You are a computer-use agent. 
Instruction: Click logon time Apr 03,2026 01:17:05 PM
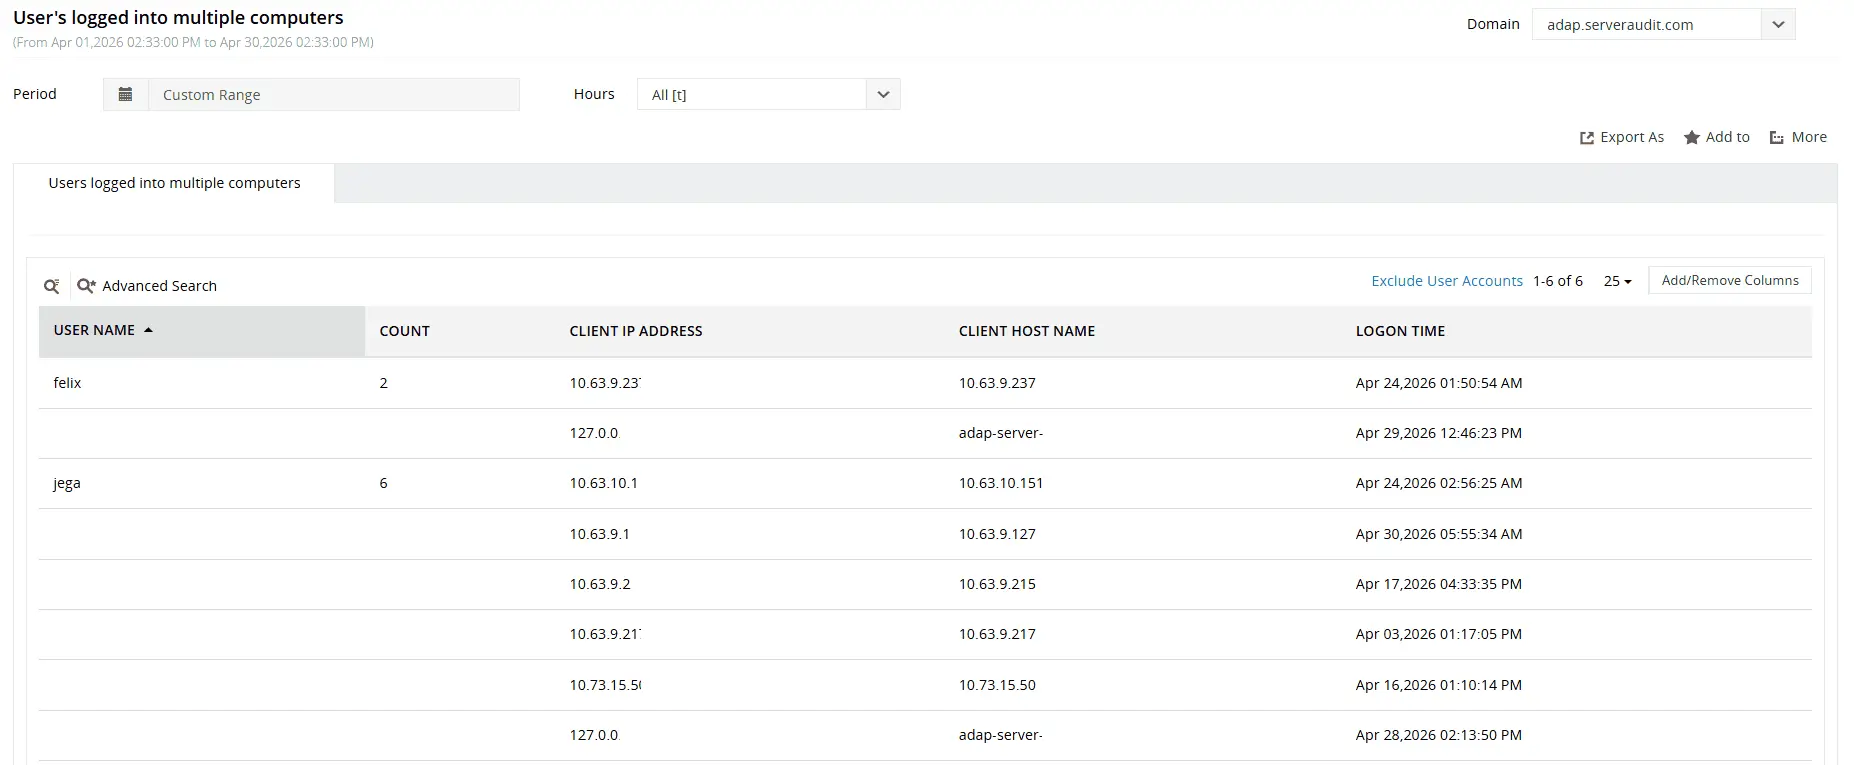(x=1439, y=634)
